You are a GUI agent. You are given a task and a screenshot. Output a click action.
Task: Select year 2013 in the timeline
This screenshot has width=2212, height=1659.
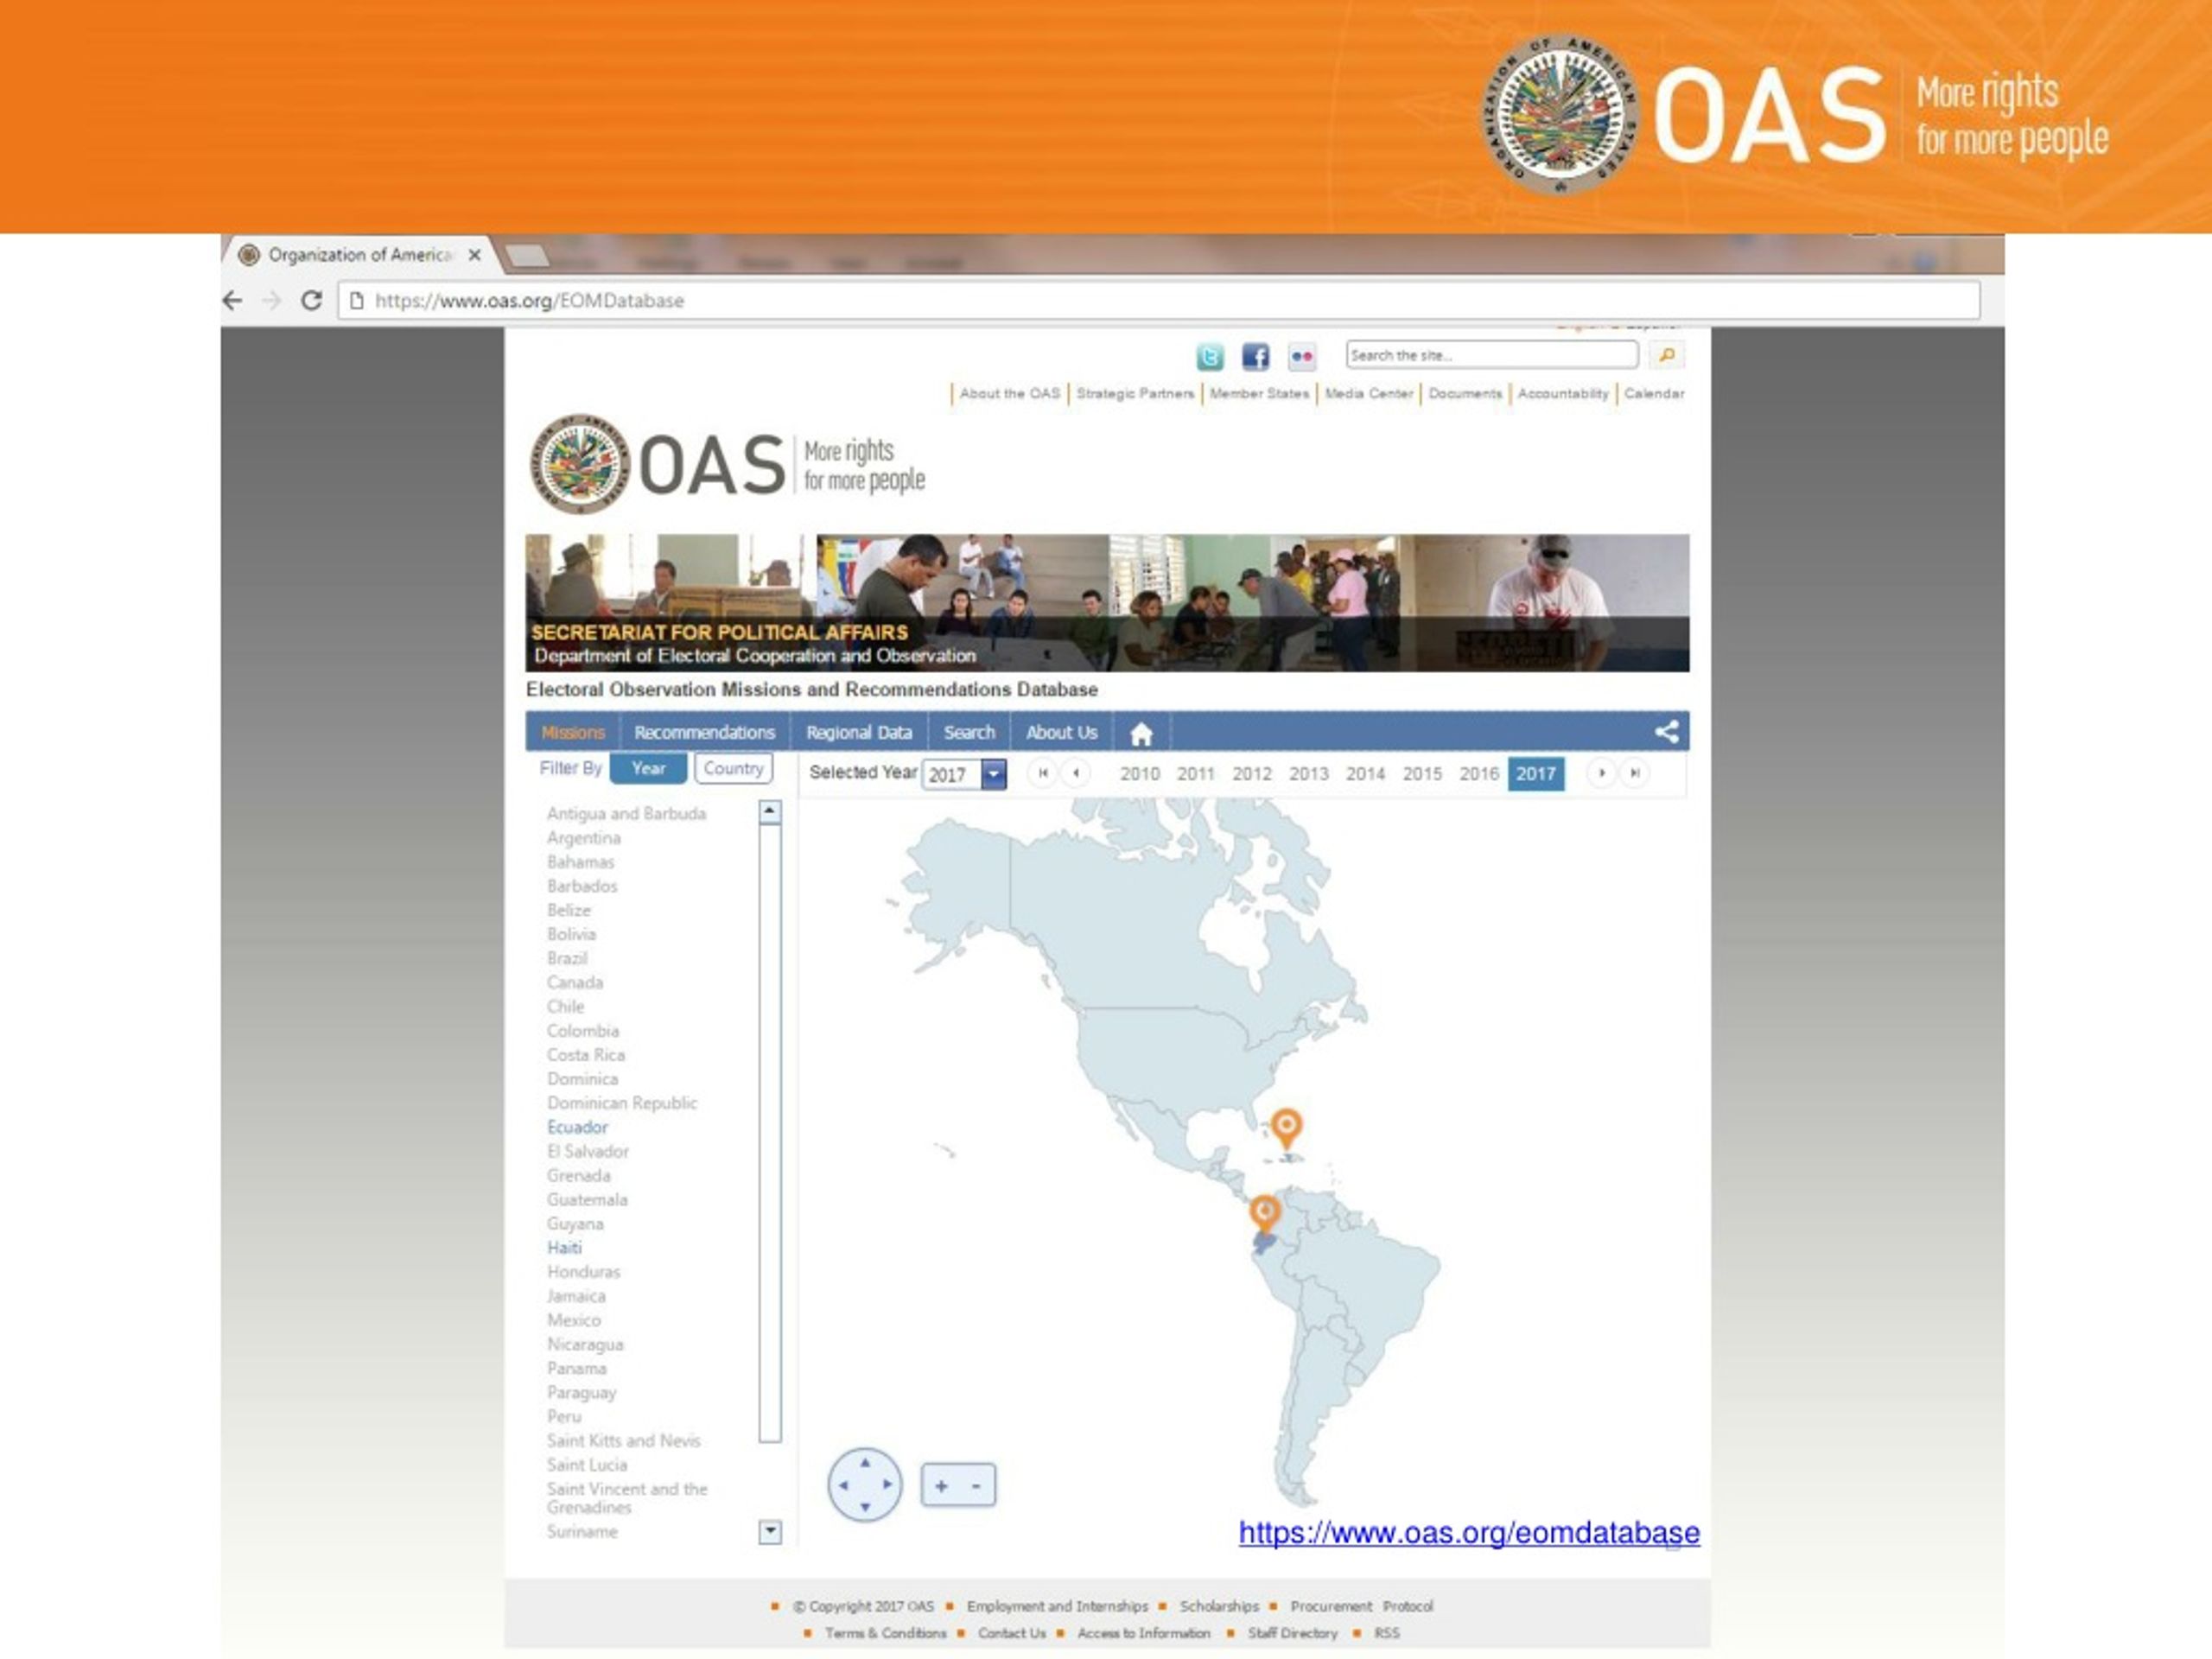click(1308, 774)
